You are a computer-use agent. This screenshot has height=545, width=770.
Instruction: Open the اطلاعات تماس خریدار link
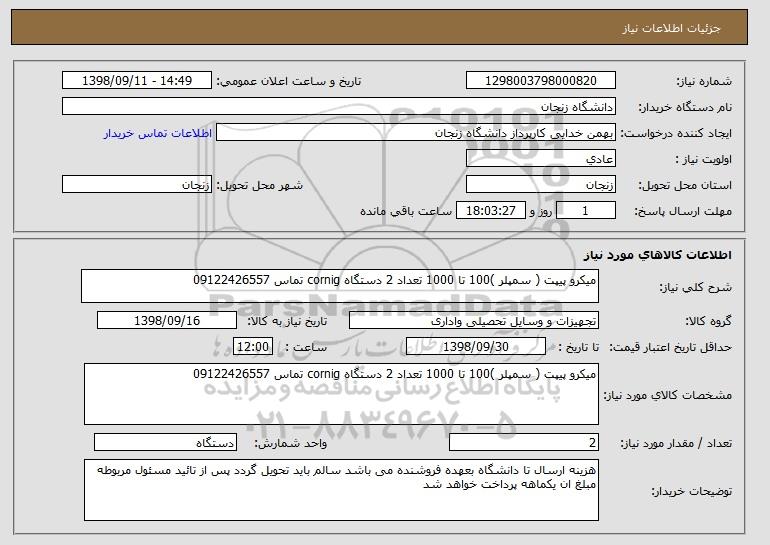tap(158, 133)
